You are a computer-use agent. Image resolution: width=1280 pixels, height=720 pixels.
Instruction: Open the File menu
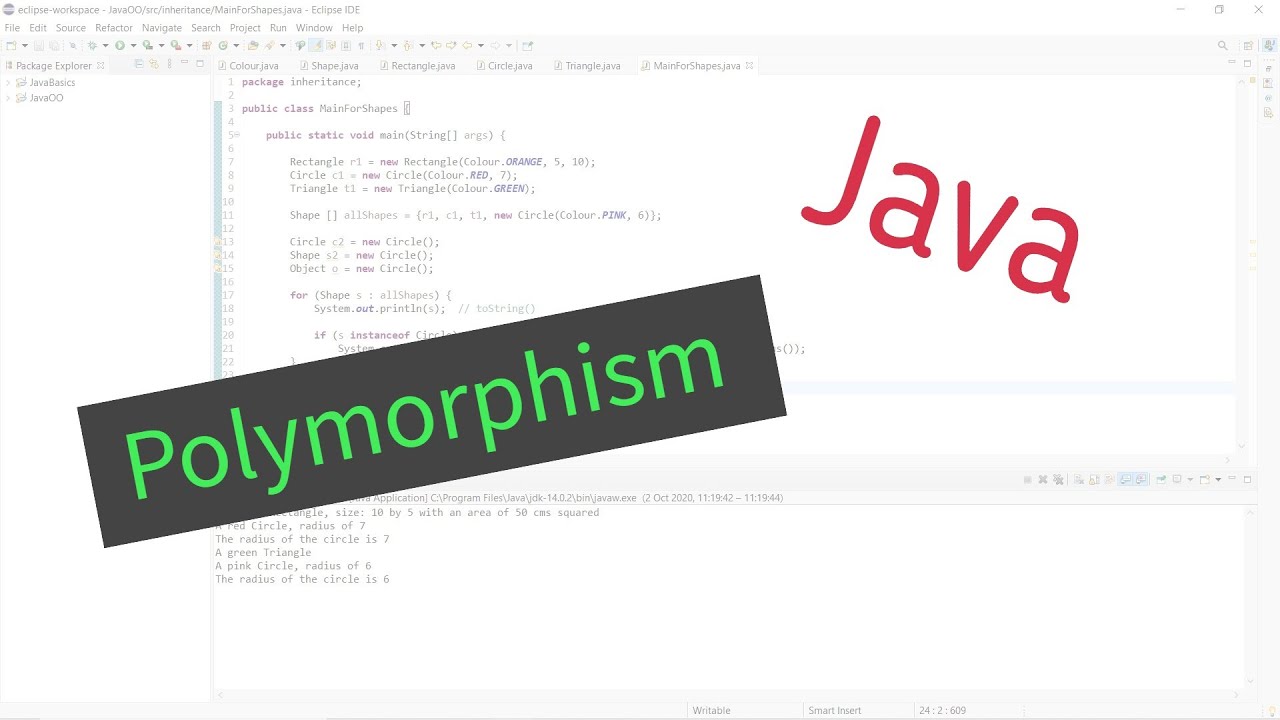point(12,28)
